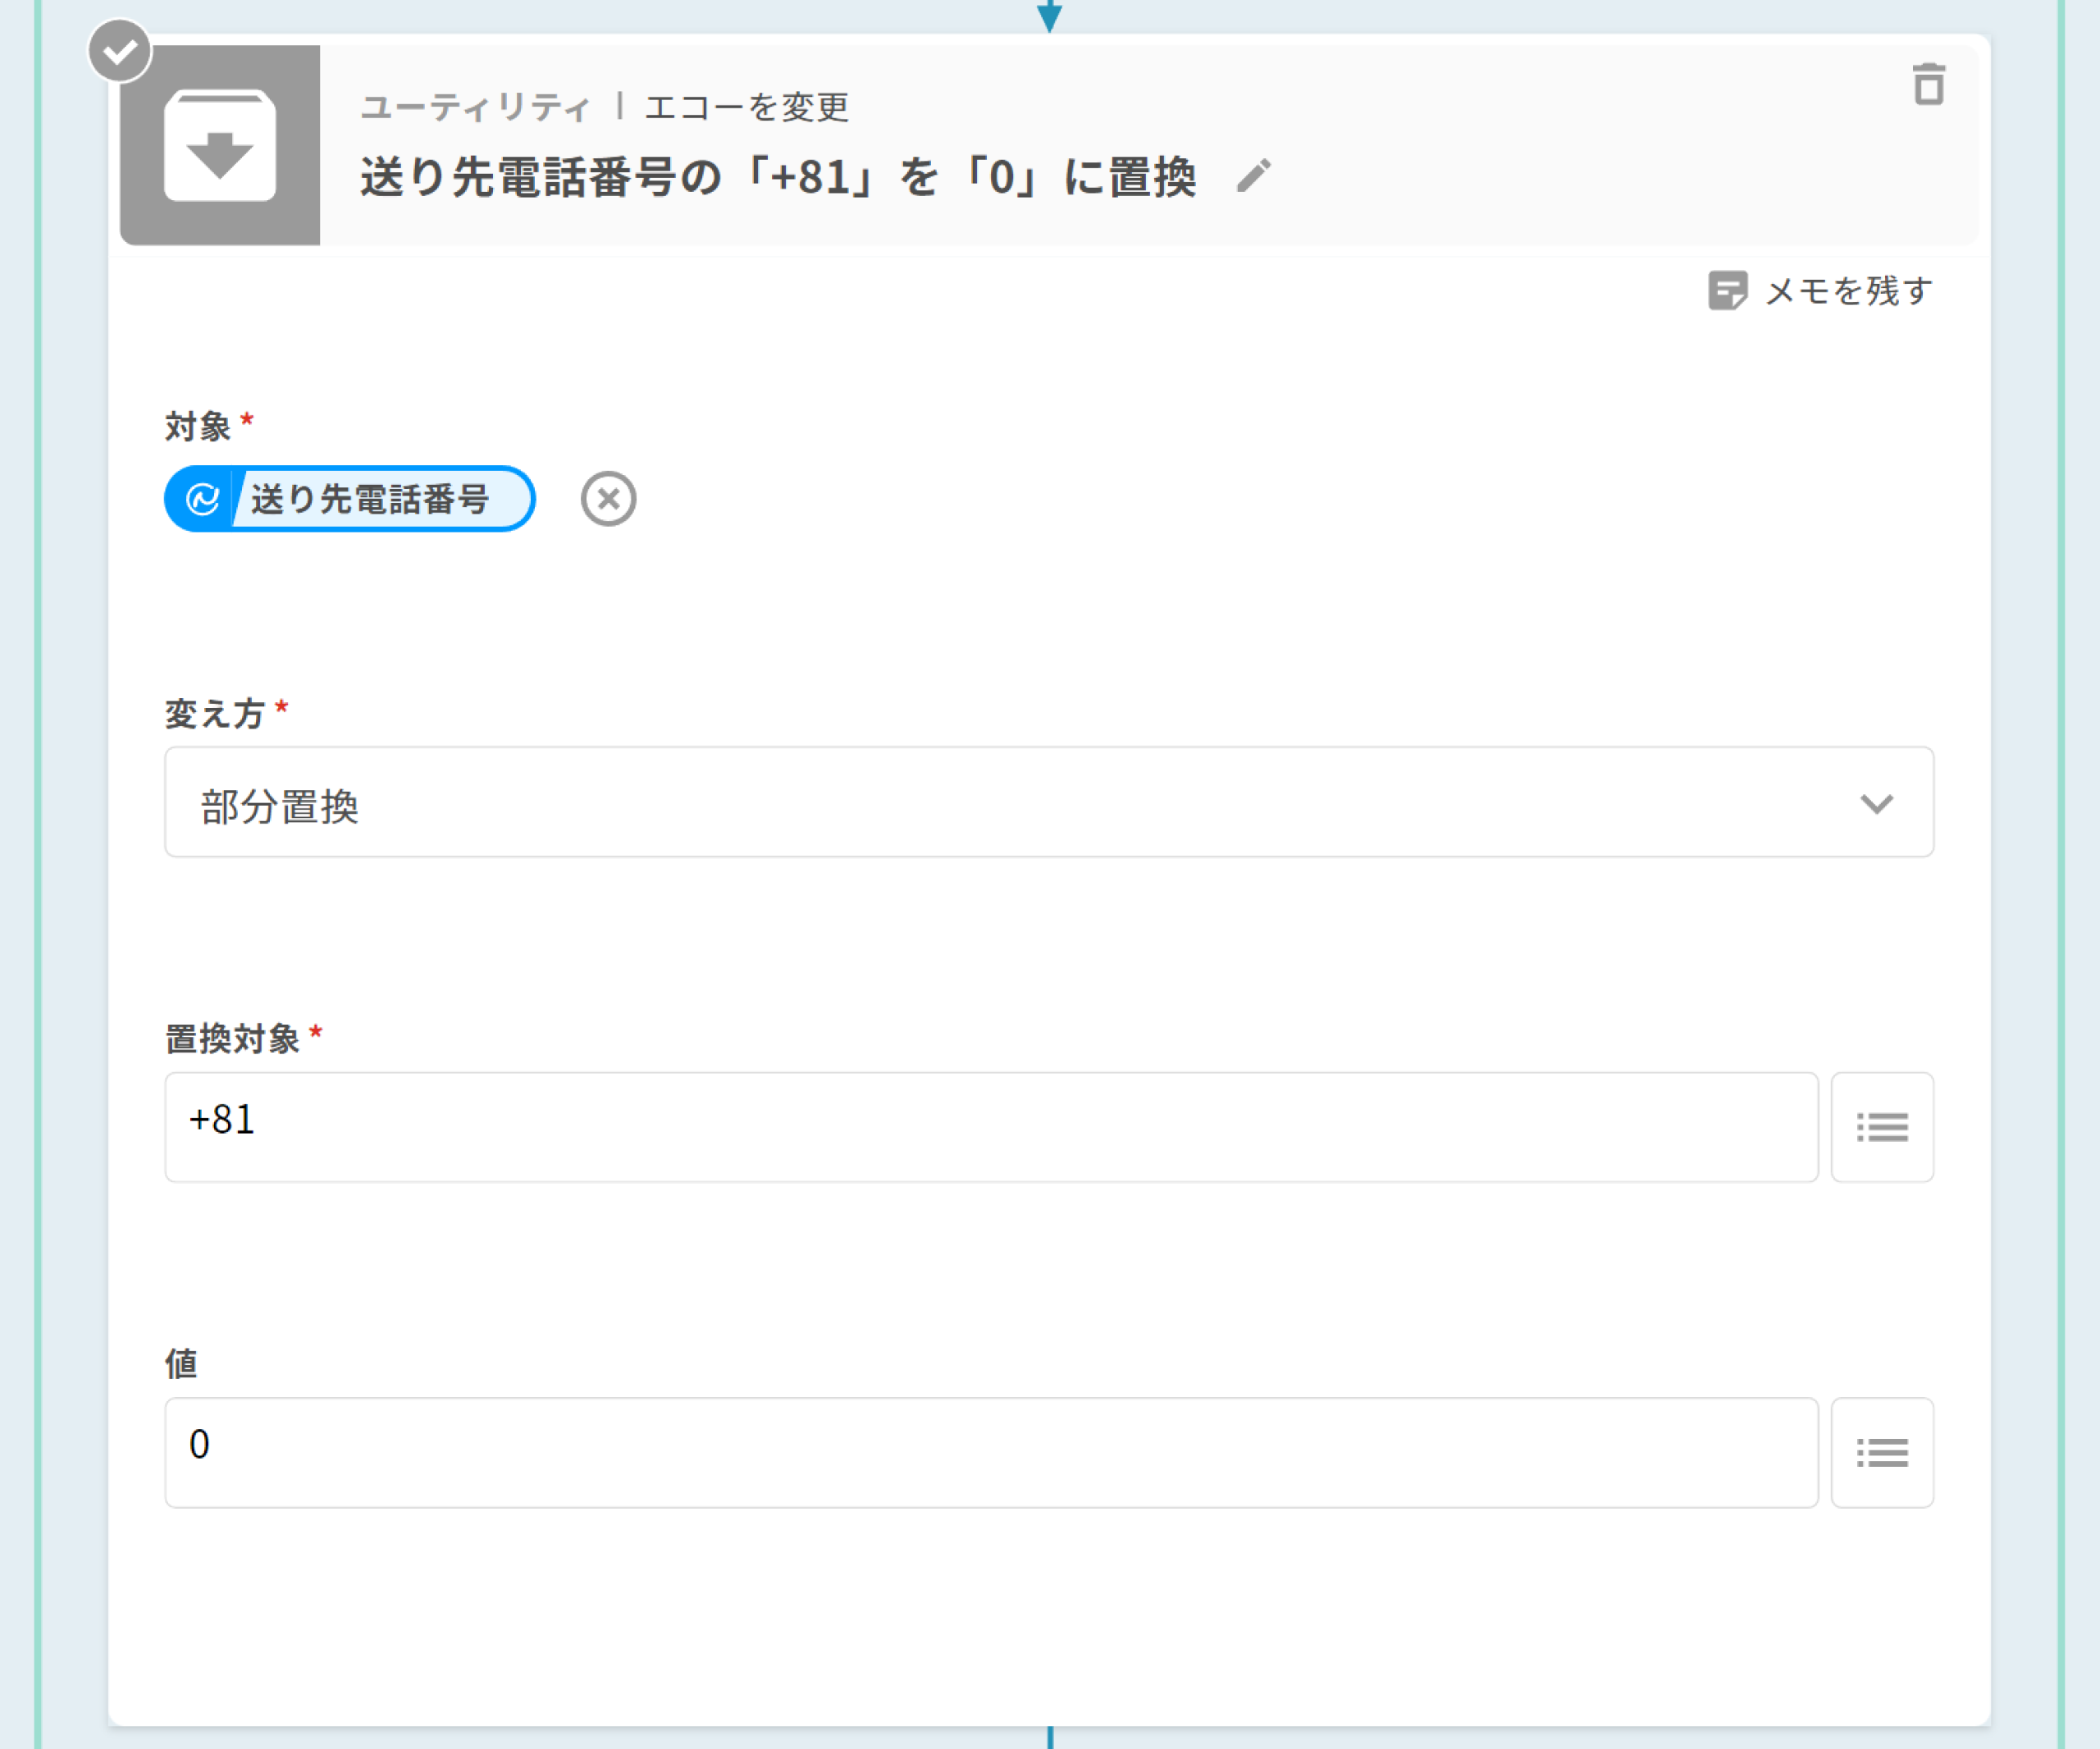
Task: Click the connector line below the step card
Action: click(1050, 1738)
